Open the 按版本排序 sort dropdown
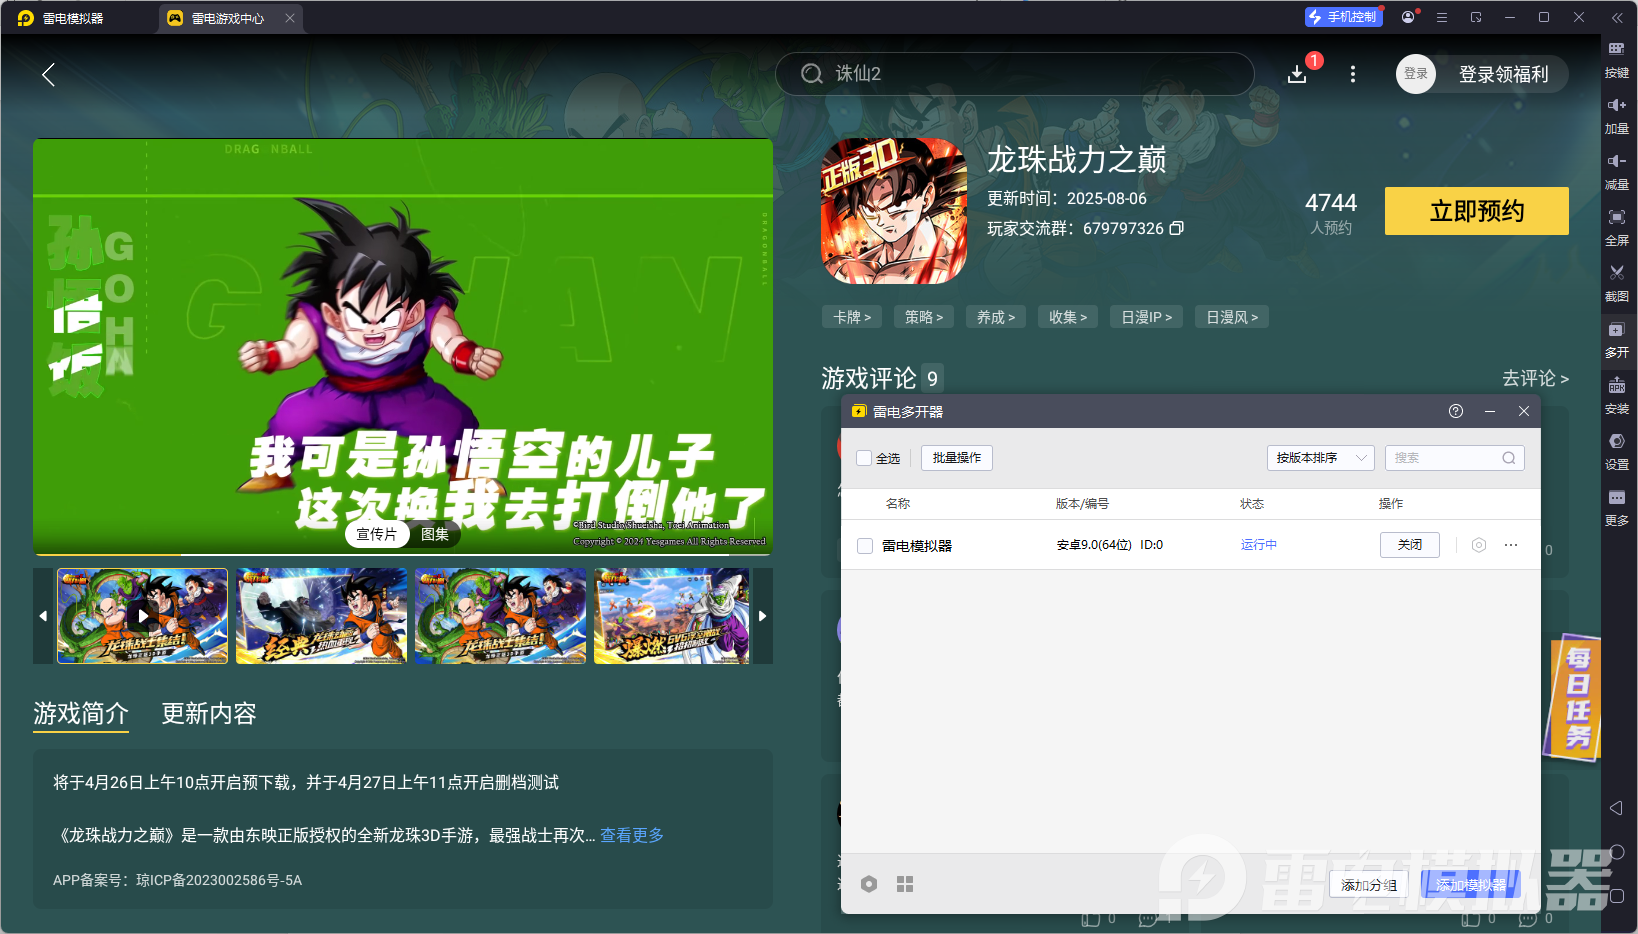This screenshot has width=1638, height=934. (1321, 458)
